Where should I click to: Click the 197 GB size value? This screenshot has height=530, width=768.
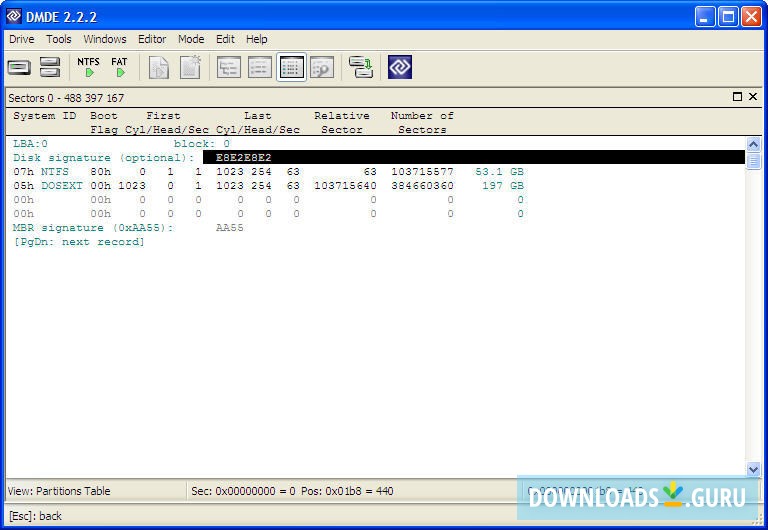[503, 186]
